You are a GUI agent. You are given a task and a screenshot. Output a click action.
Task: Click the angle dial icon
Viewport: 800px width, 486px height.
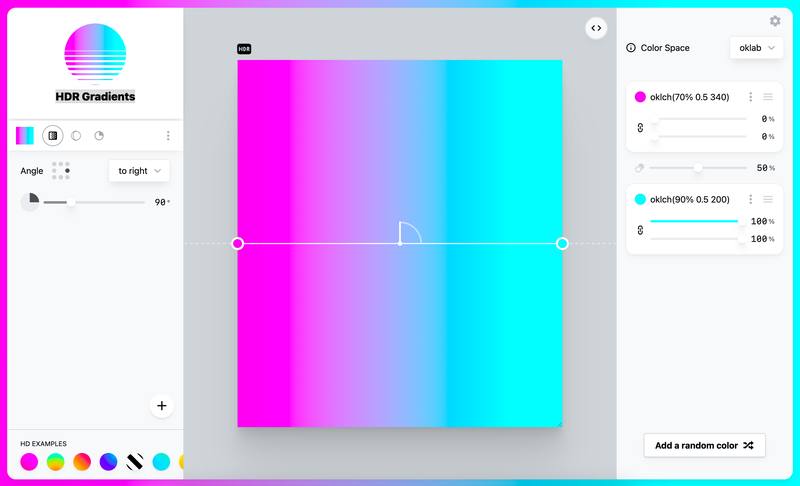pos(30,202)
